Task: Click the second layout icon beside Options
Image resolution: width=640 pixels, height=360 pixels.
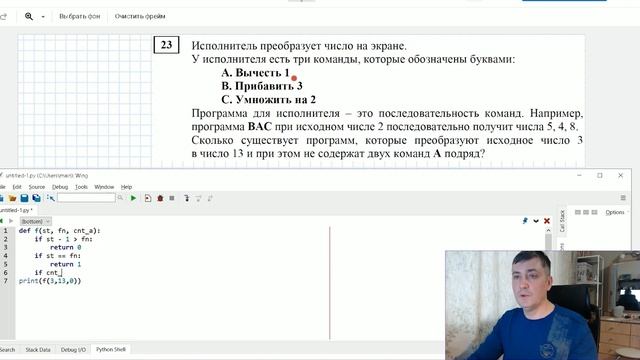Action: point(586,212)
